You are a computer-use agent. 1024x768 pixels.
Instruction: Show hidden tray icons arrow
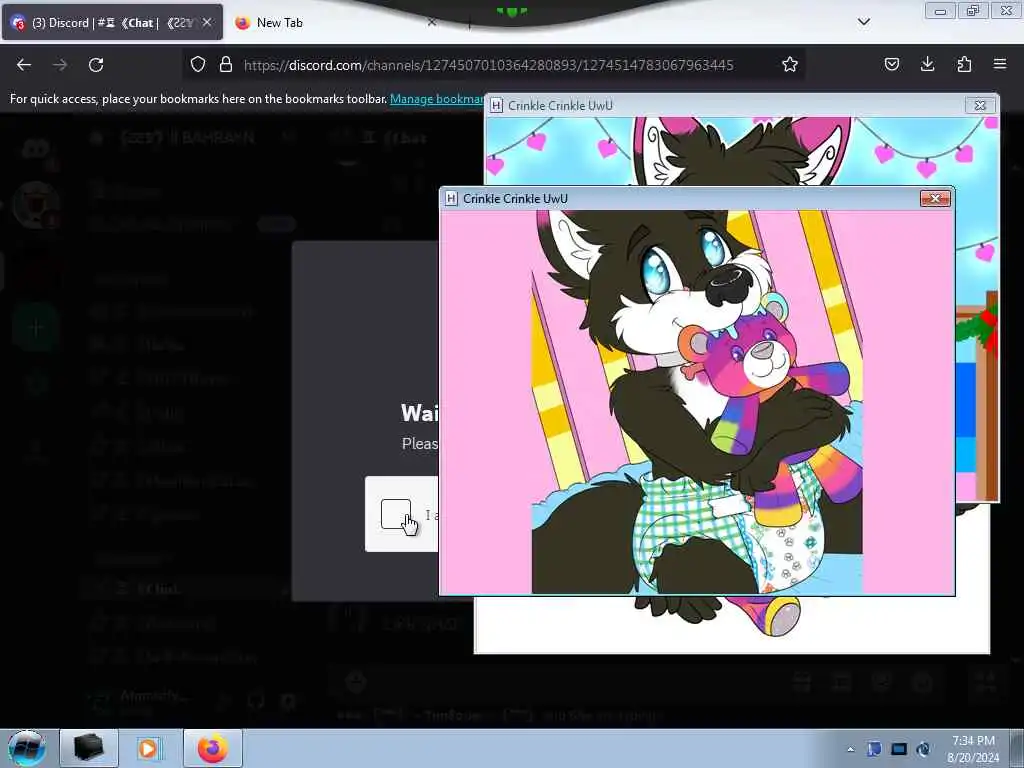pos(850,749)
